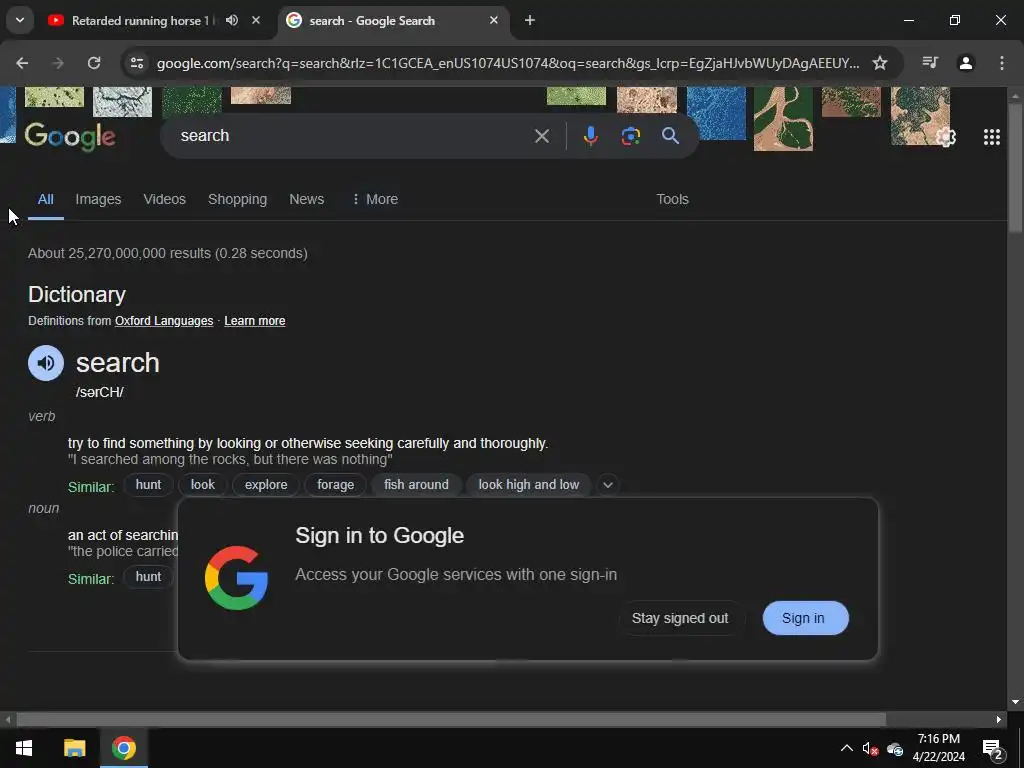The width and height of the screenshot is (1024, 768).
Task: Switch to Videos results
Action: (165, 199)
